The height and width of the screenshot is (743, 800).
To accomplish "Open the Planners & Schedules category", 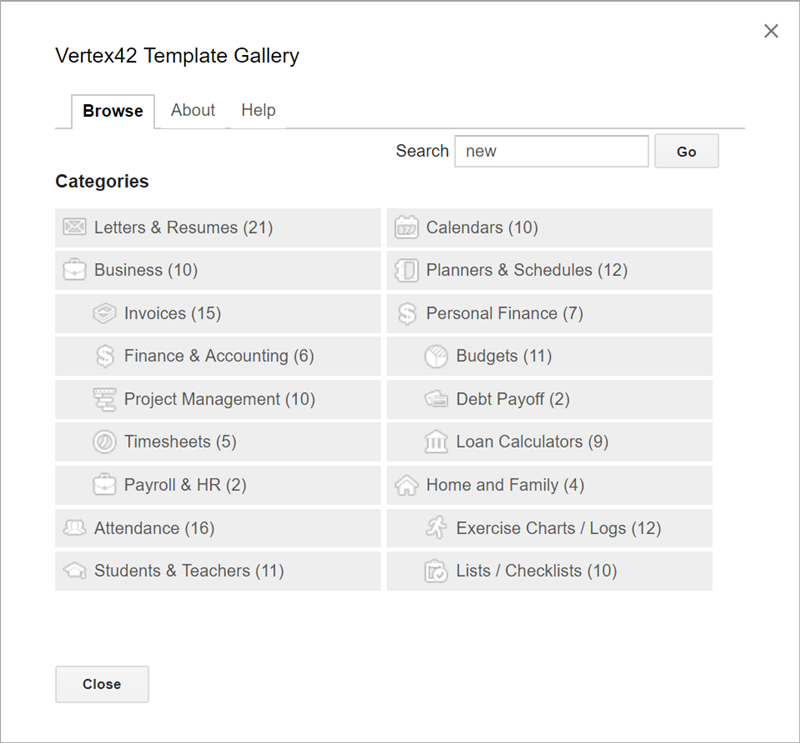I will pos(526,270).
